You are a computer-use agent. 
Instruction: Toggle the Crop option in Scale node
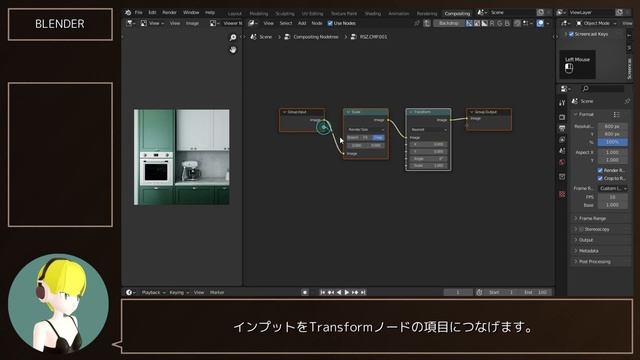[378, 138]
